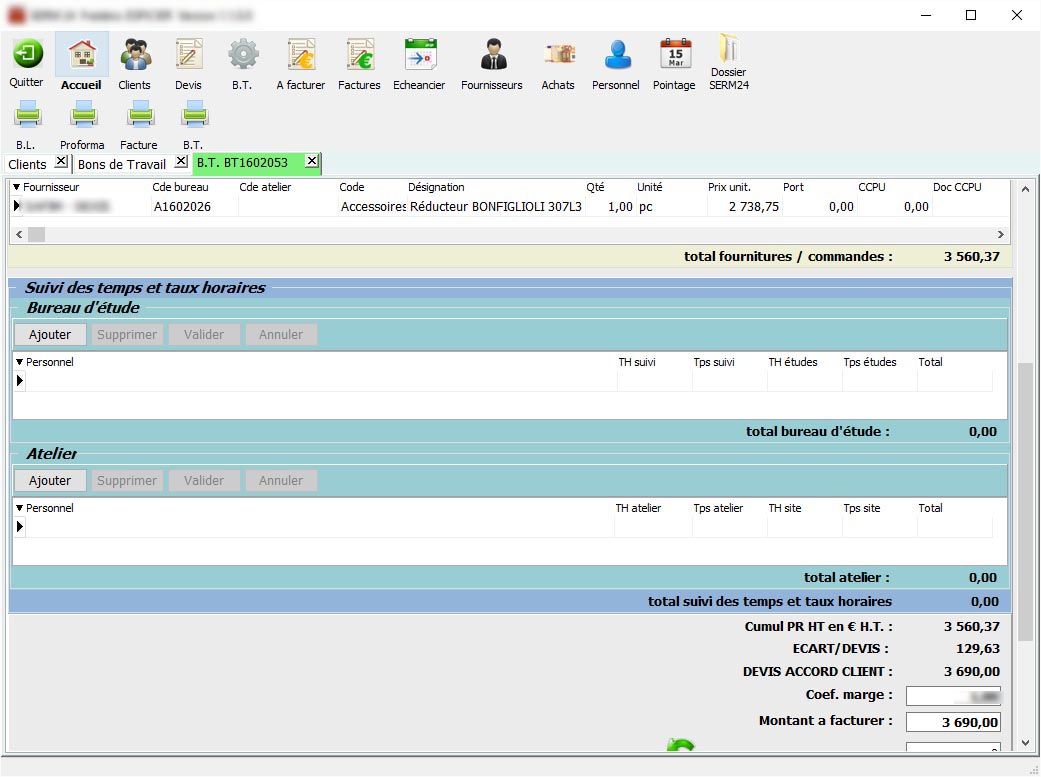
Task: Click the Code cell Accessoires
Action: click(x=372, y=207)
